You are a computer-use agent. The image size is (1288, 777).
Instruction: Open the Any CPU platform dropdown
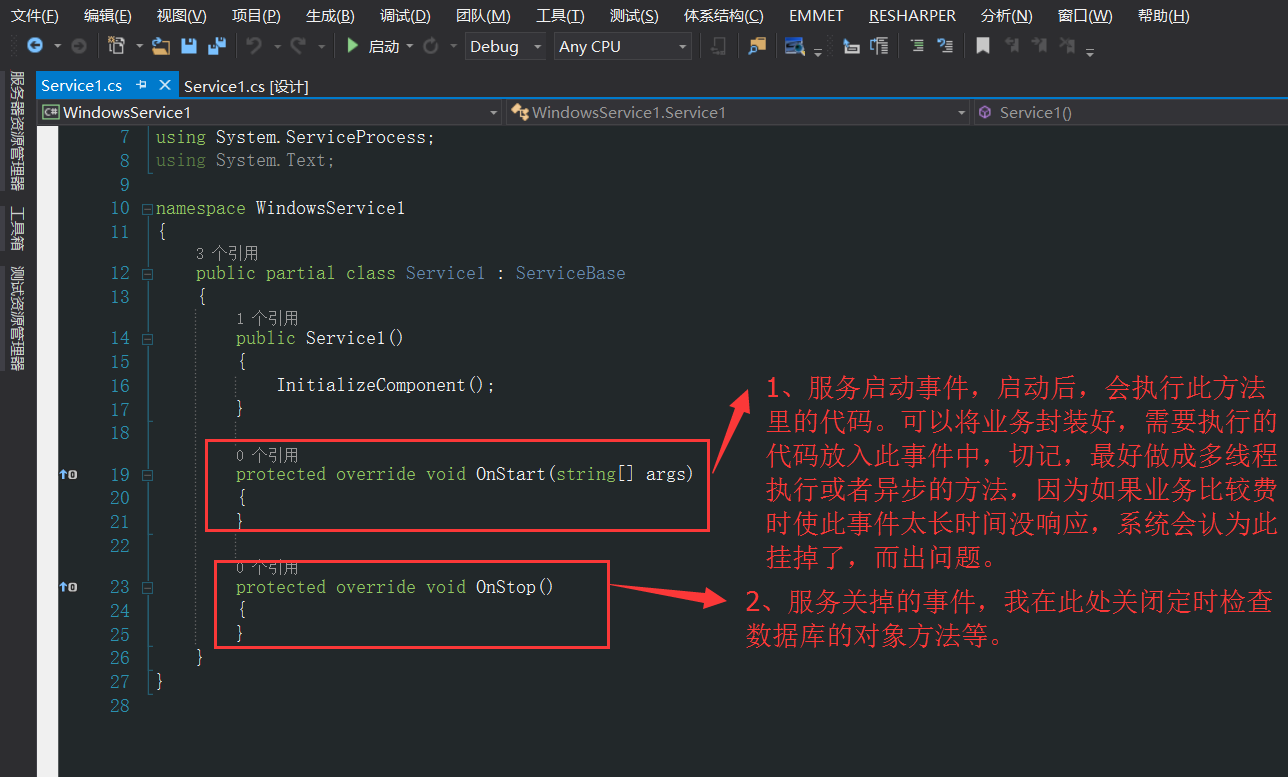[x=623, y=46]
